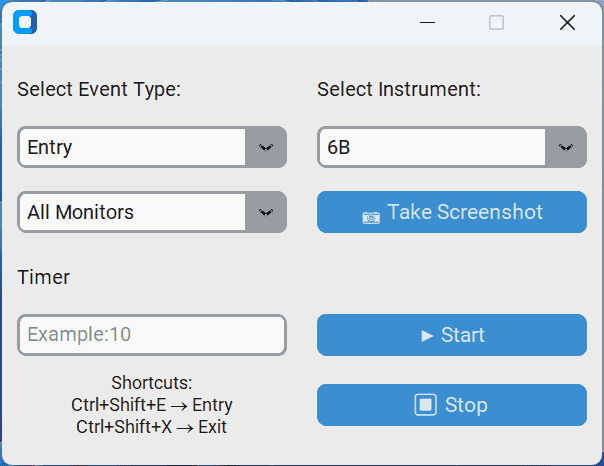604x466 pixels.
Task: Open the Event Type dropdown showing Entry
Action: coord(152,147)
